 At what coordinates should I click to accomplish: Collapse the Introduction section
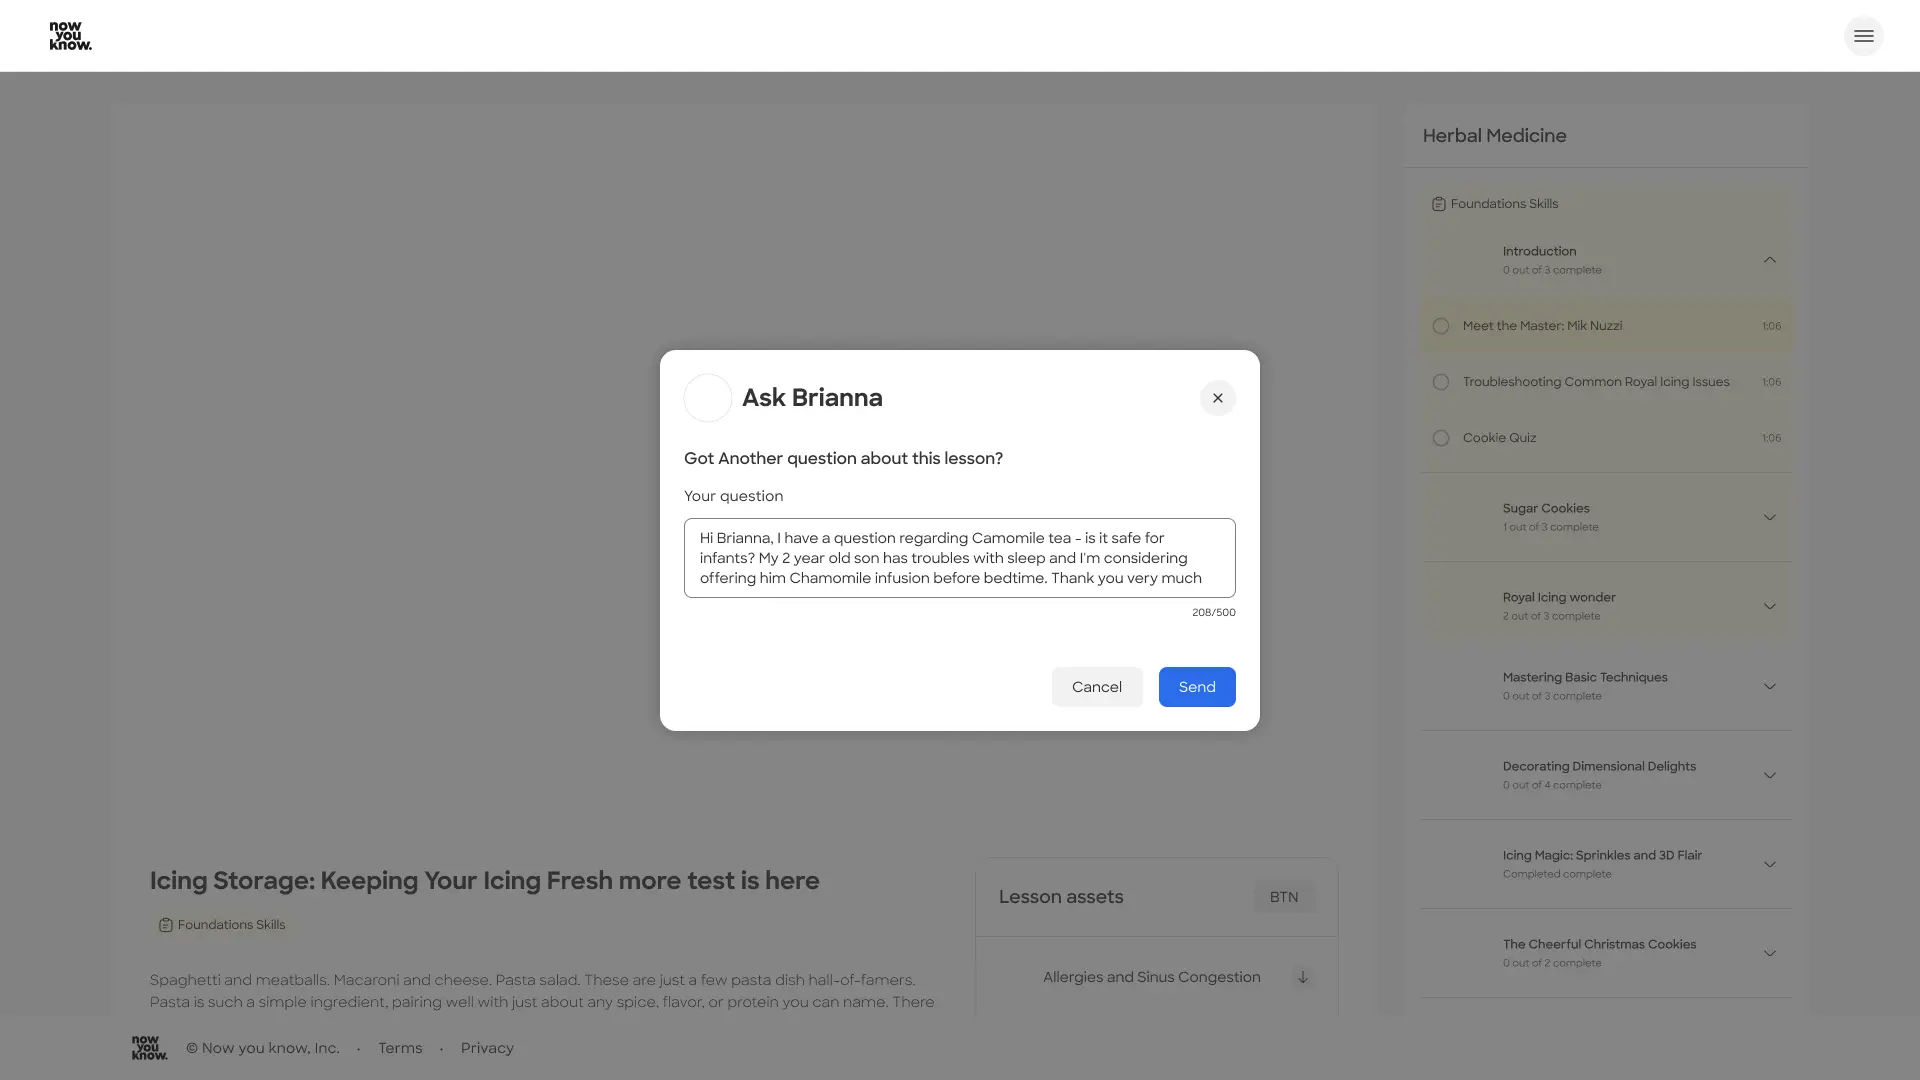[x=1769, y=260]
